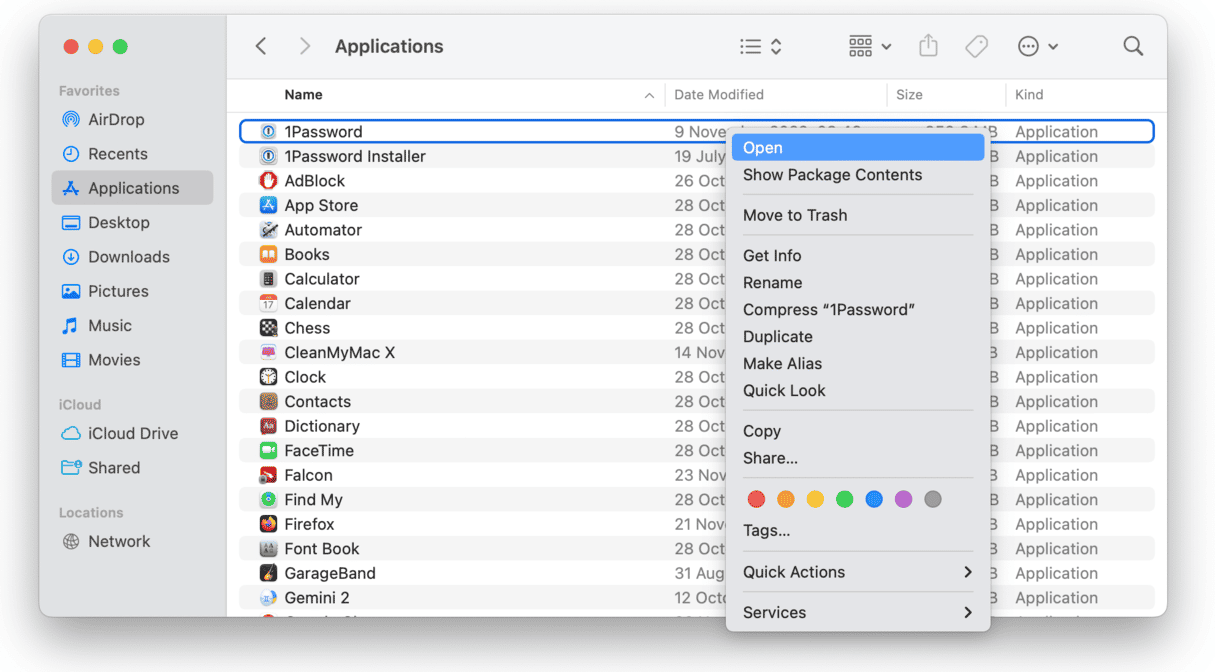The width and height of the screenshot is (1215, 672).
Task: Open AirDrop in the sidebar
Action: (x=116, y=120)
